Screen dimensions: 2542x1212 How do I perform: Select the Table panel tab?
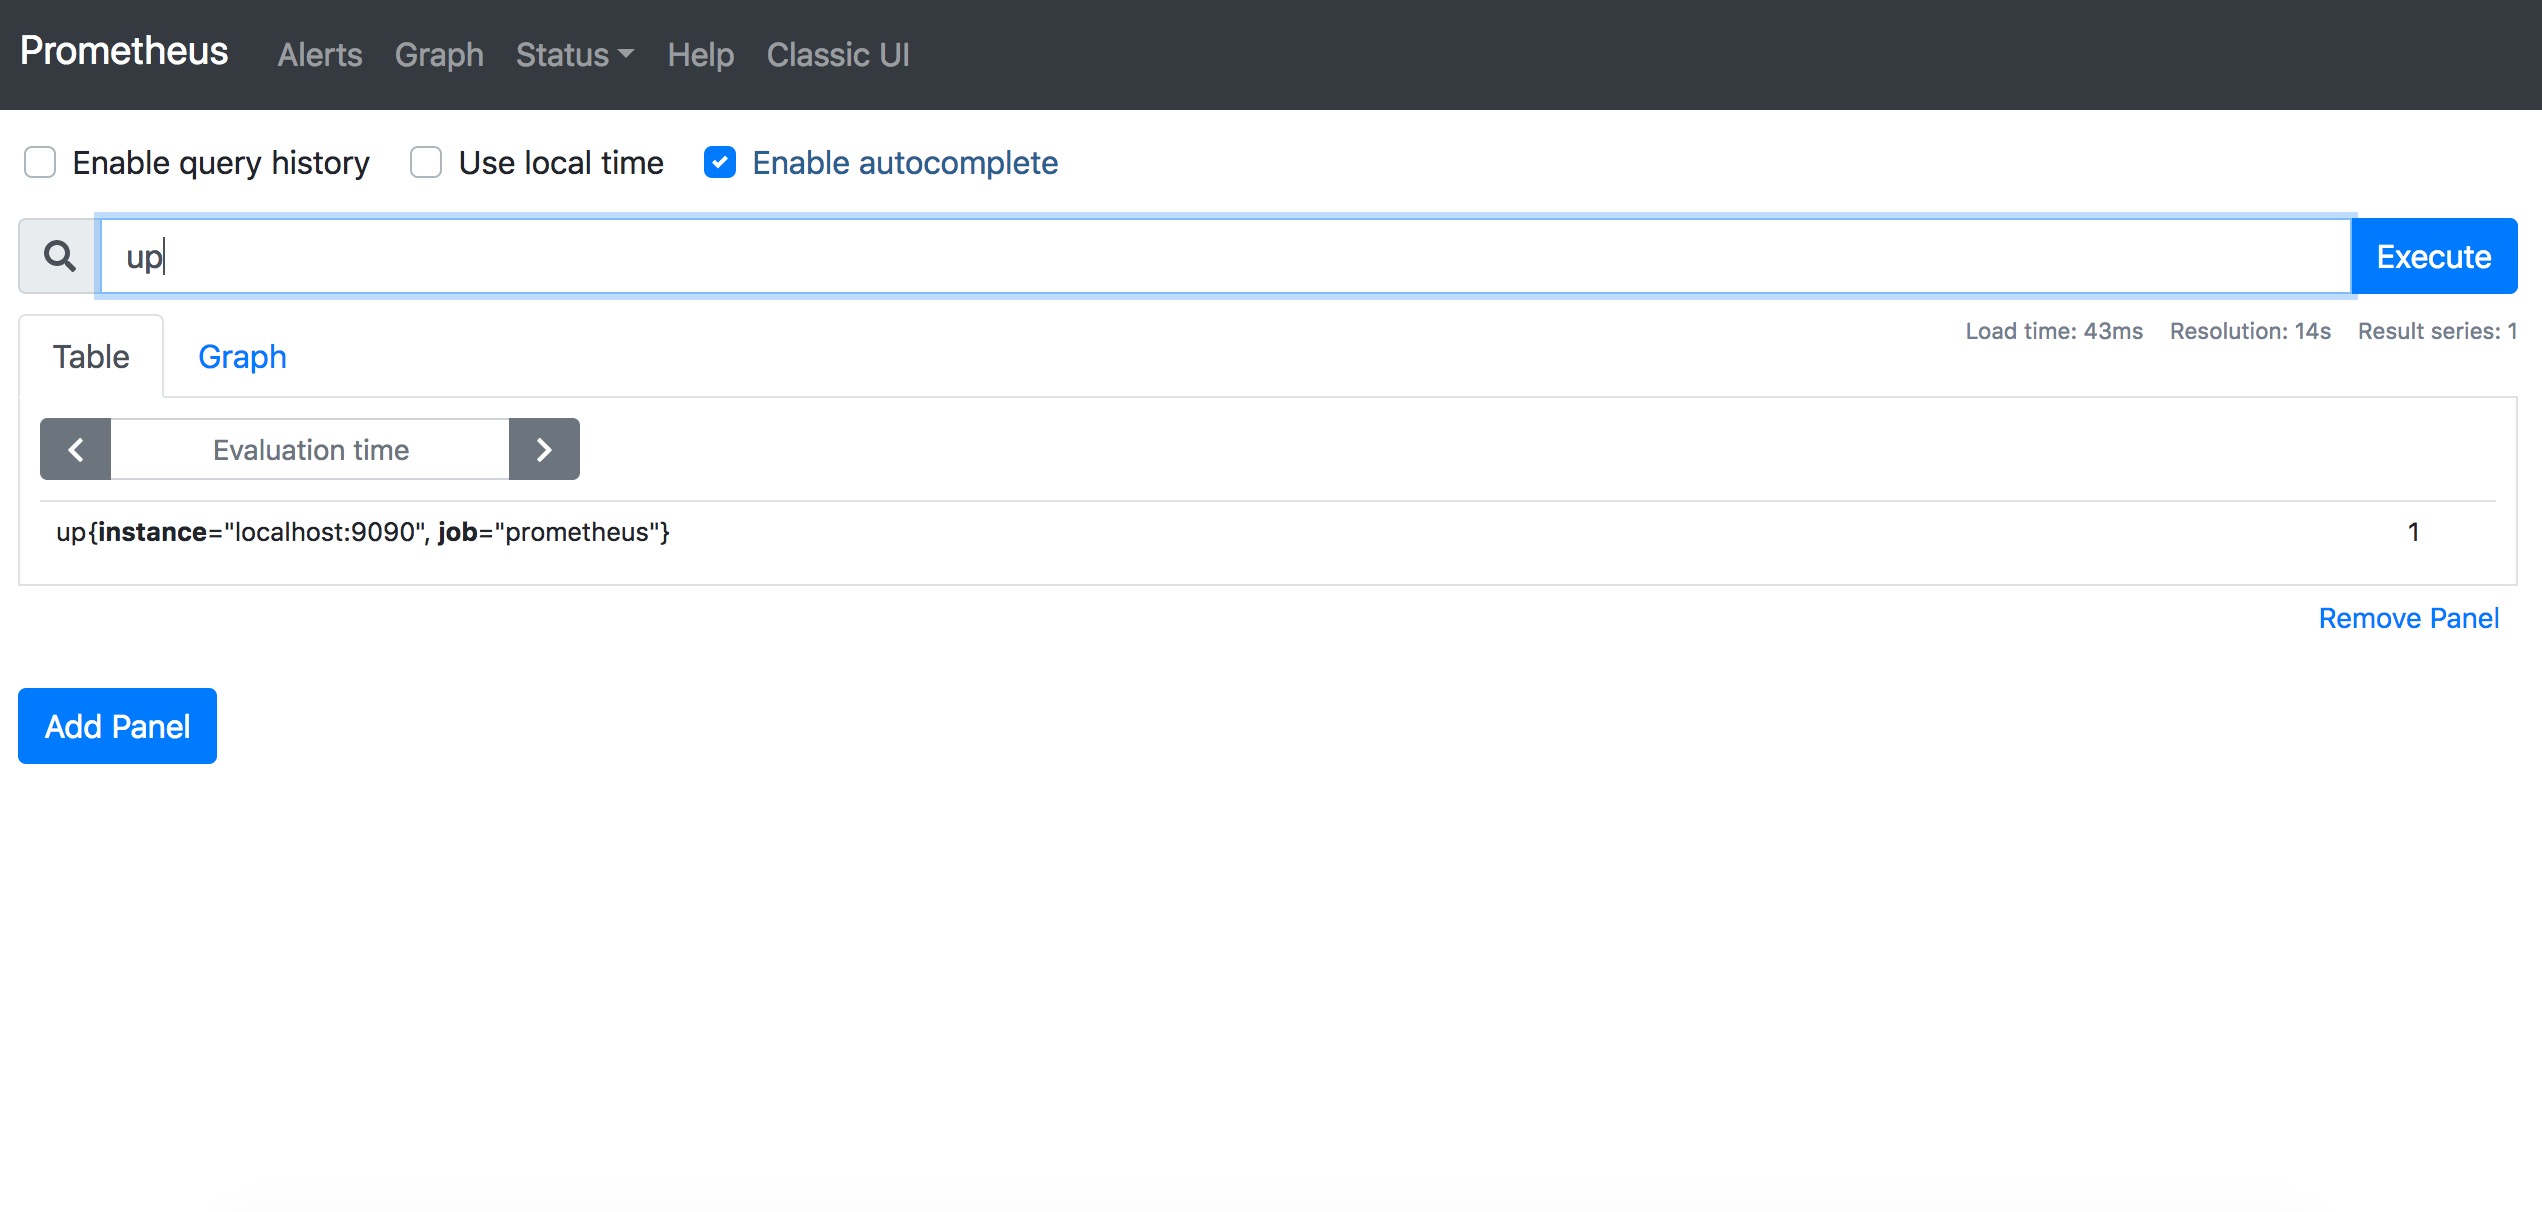tap(91, 357)
